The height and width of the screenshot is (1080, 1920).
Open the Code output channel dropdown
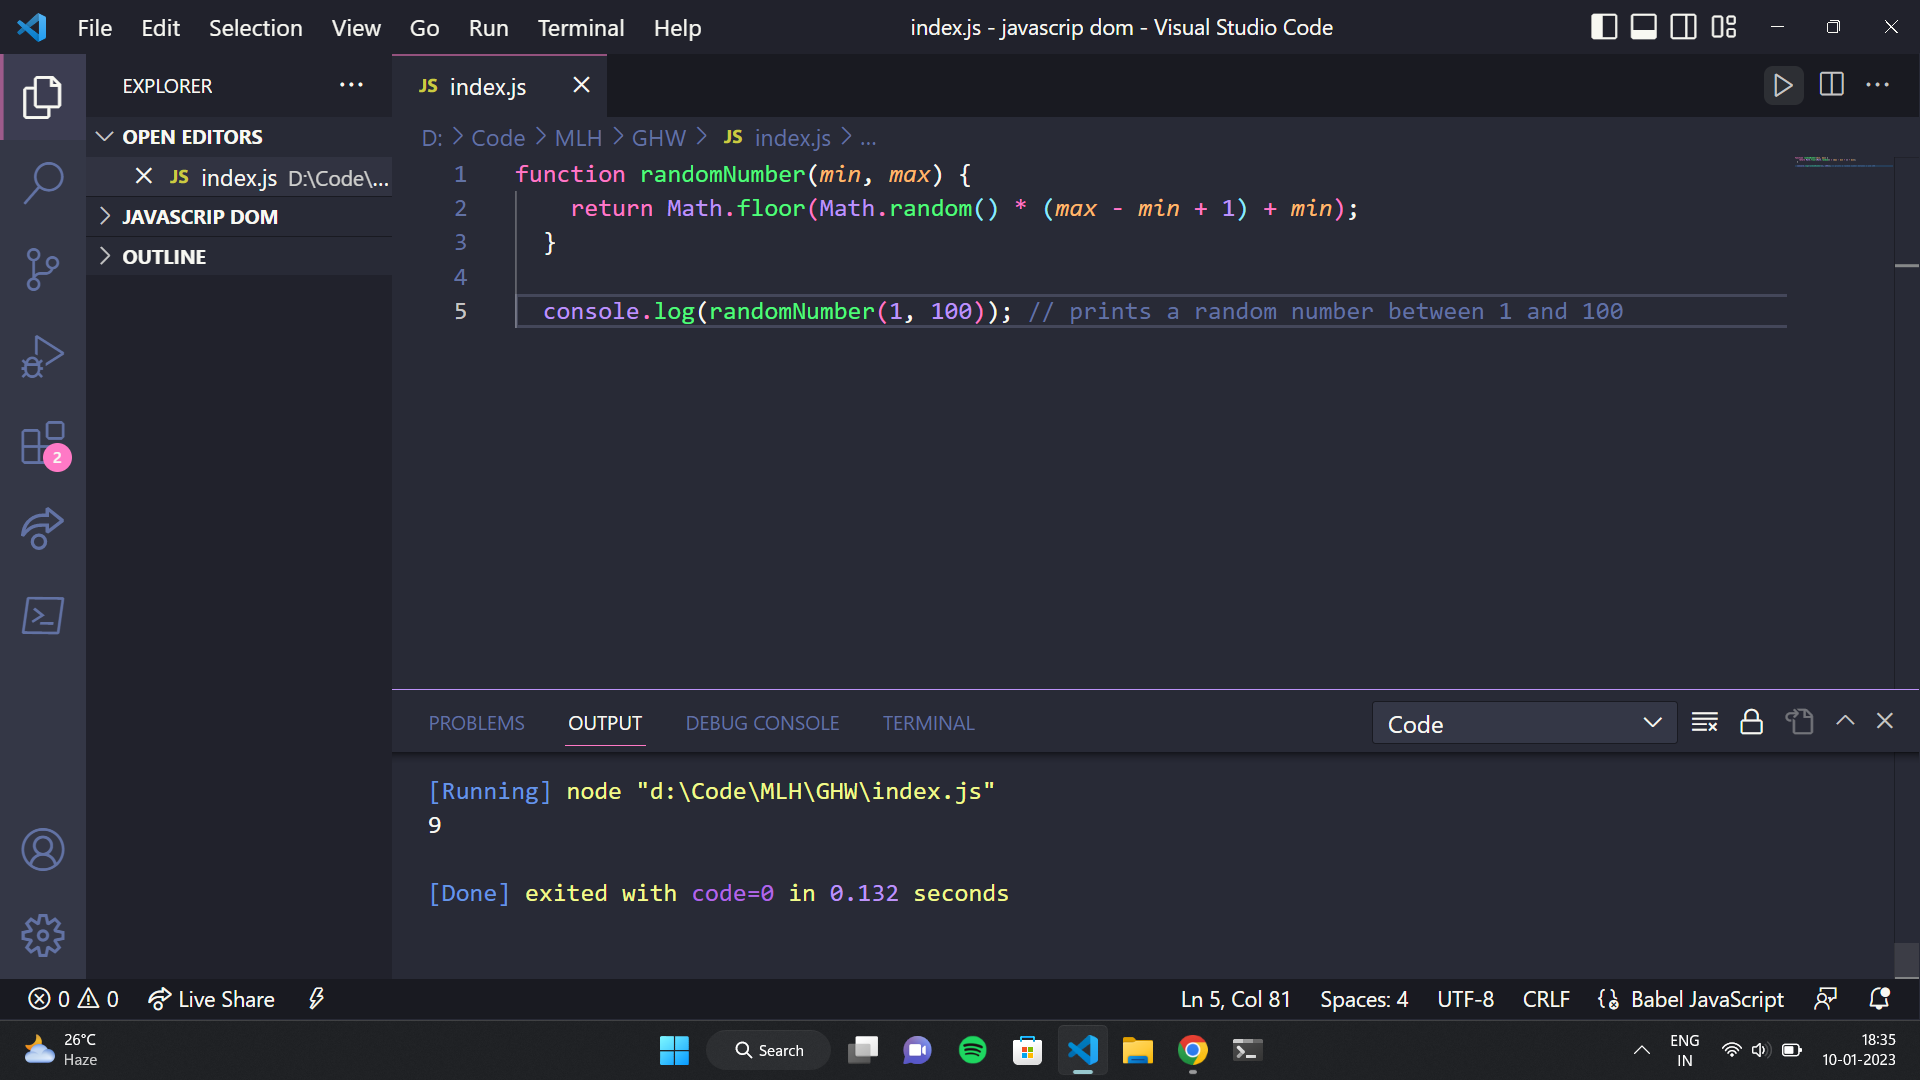point(1524,723)
